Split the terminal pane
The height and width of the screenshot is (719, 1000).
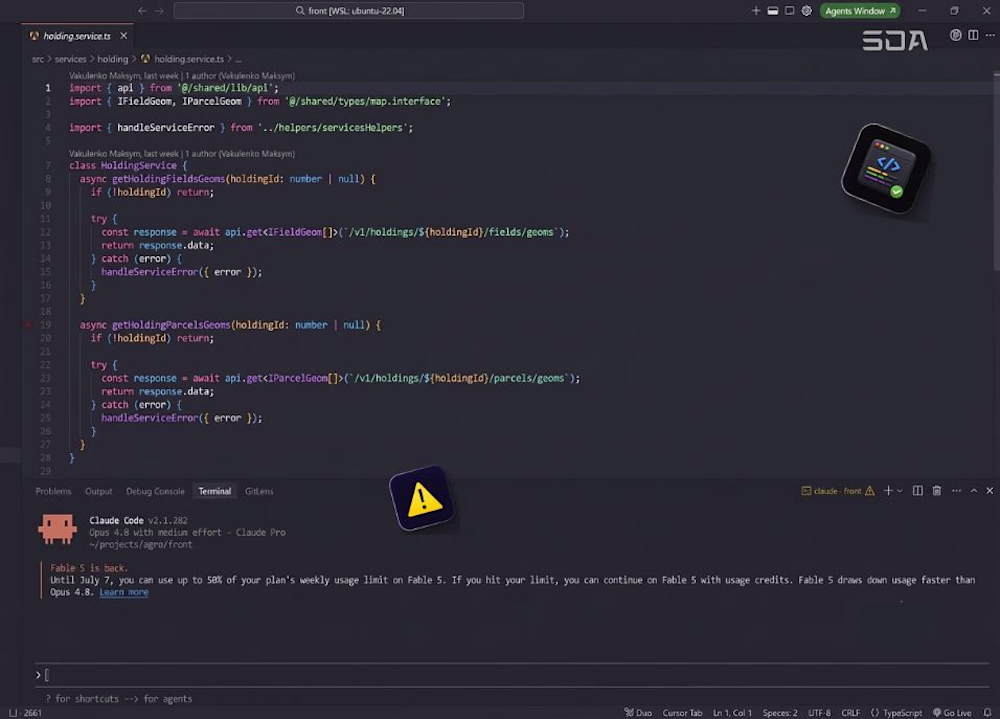tap(918, 491)
